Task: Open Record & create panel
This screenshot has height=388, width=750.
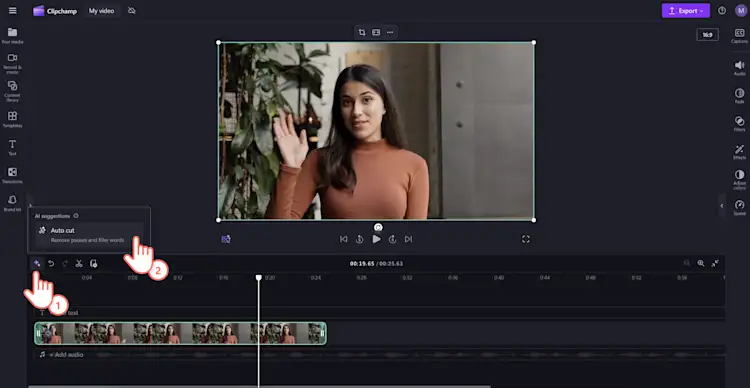Action: 12,63
